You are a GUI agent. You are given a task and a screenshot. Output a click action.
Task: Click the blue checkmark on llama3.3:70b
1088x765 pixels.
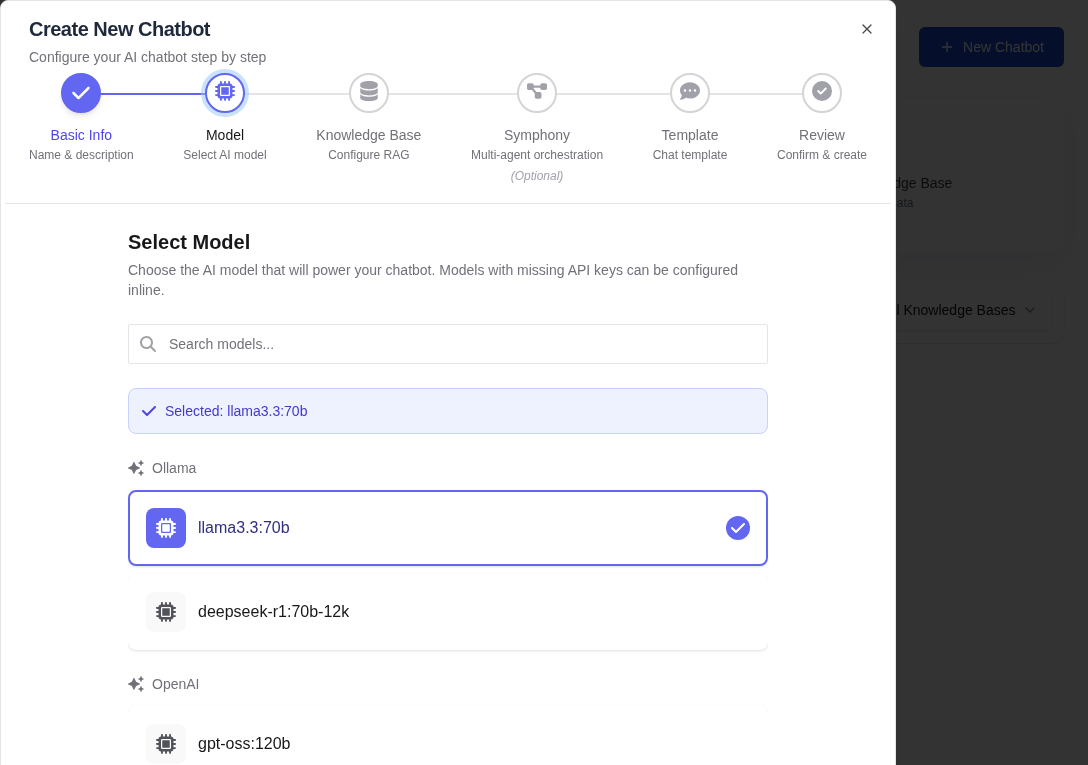738,528
